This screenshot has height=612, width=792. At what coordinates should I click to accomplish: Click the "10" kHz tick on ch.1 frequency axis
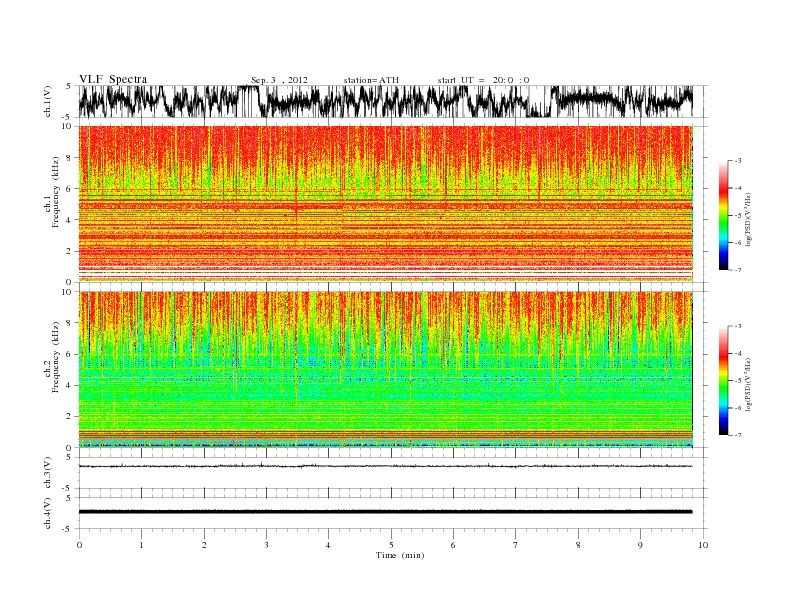click(68, 127)
